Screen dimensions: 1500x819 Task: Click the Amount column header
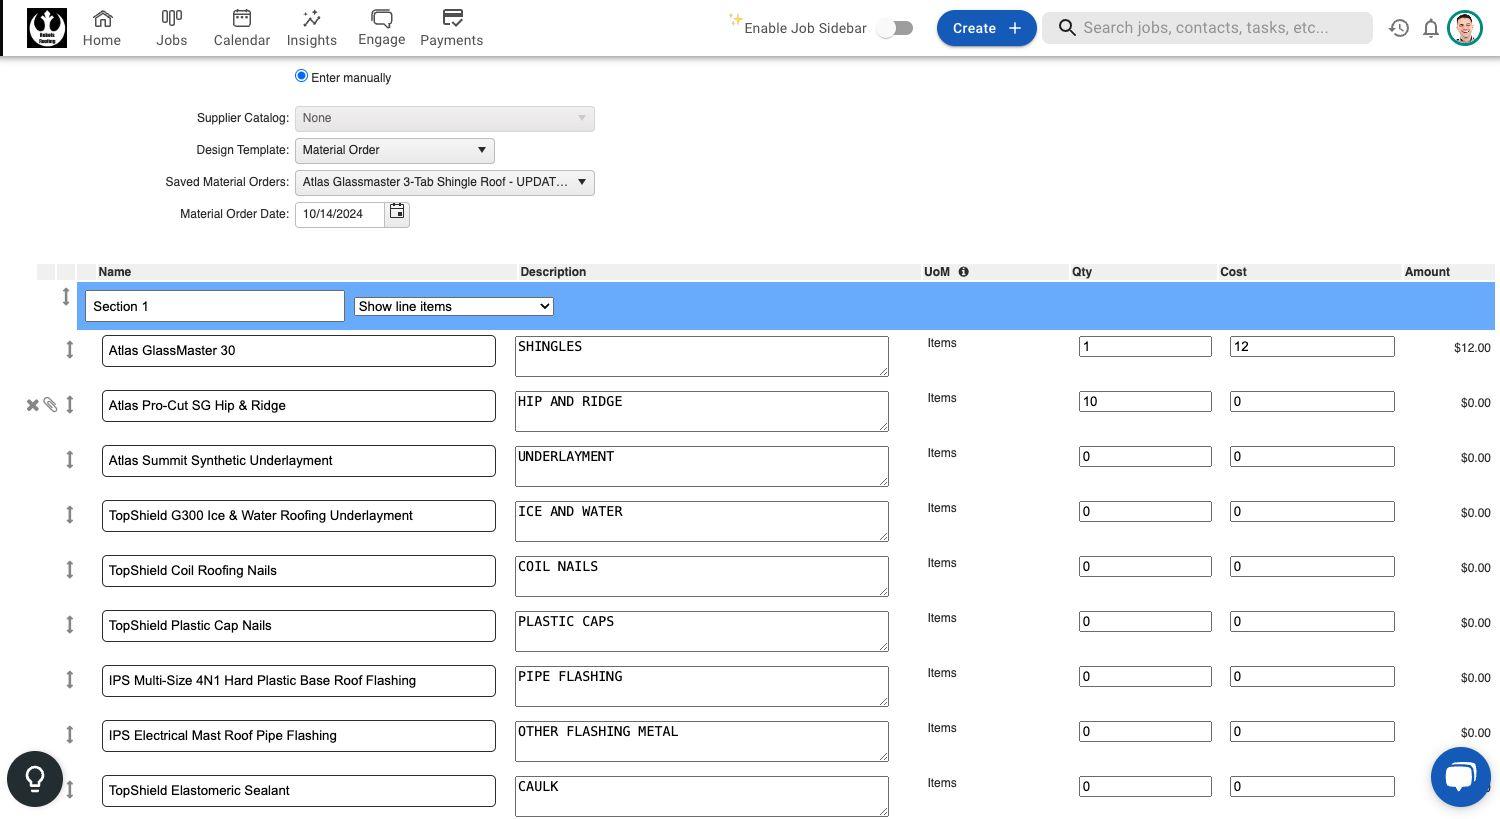(x=1427, y=272)
